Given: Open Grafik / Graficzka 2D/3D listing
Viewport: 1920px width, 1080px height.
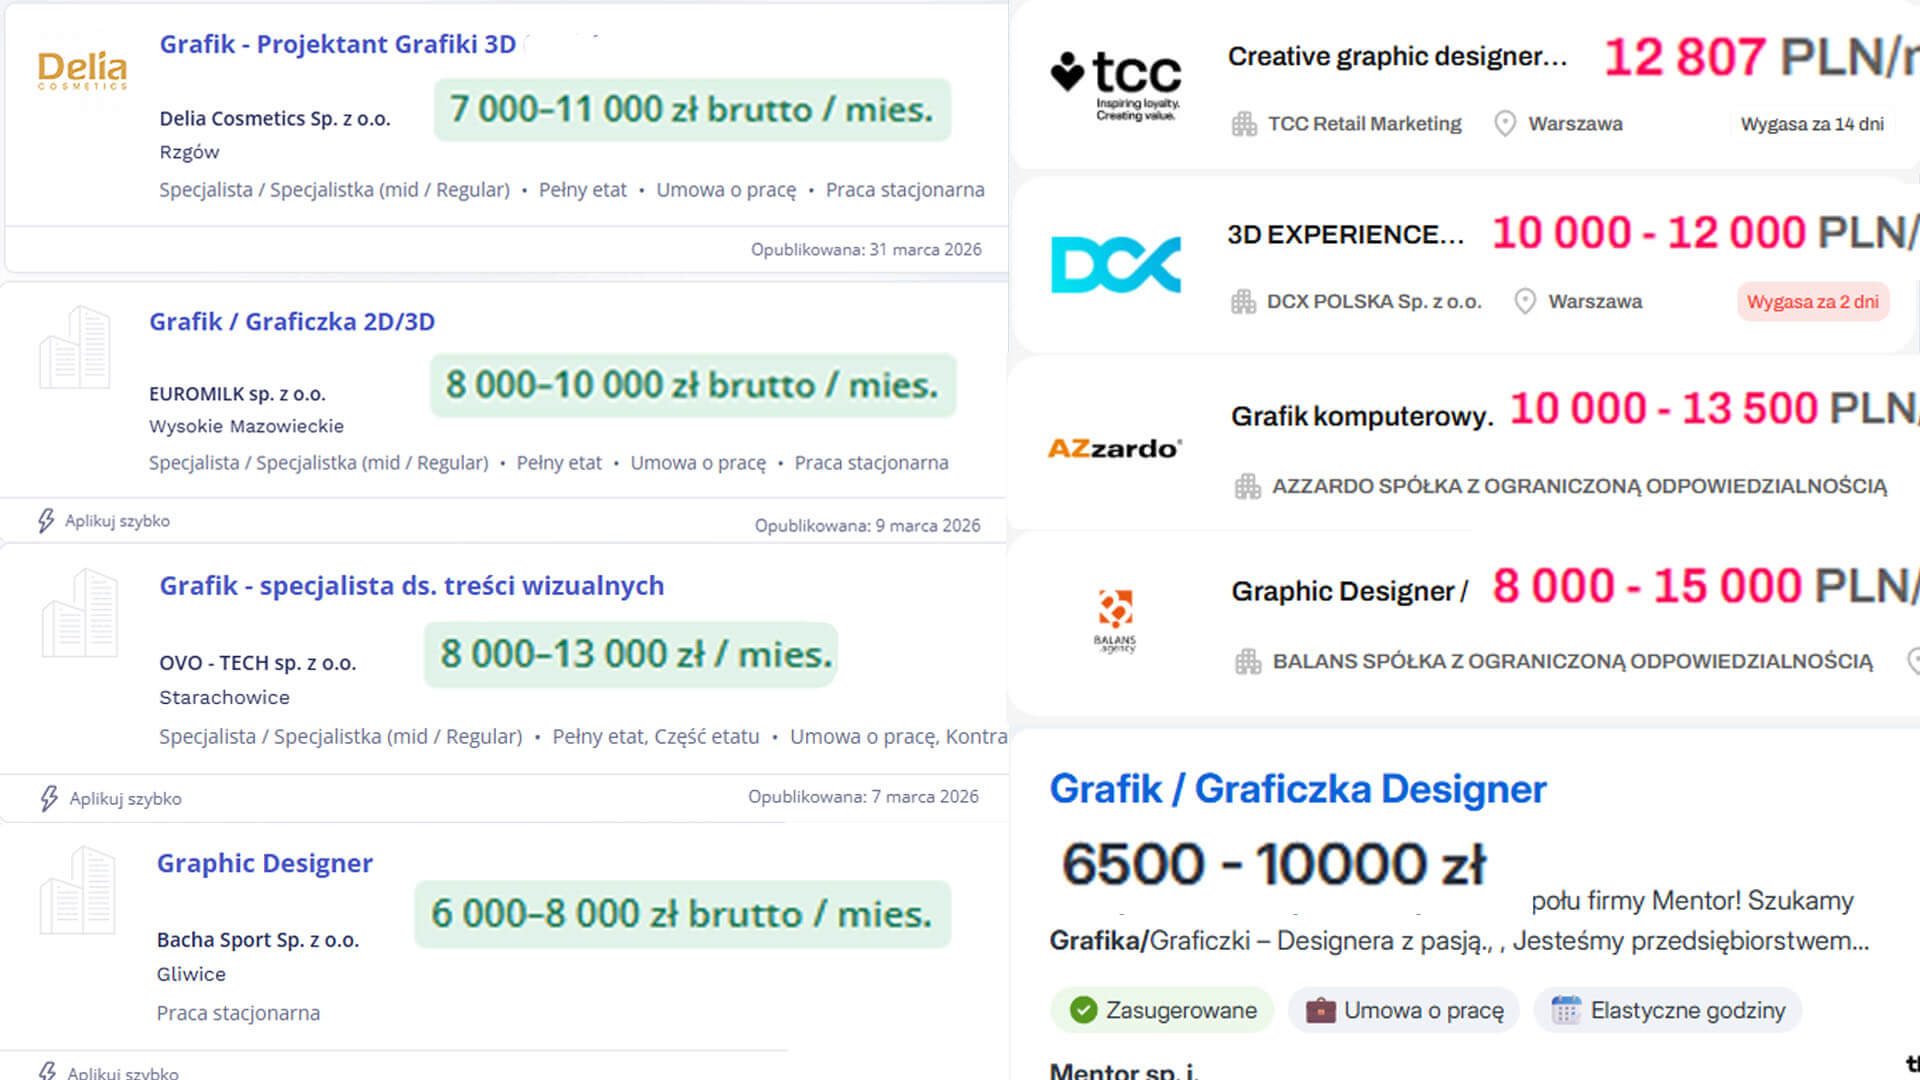Looking at the screenshot, I should pos(292,322).
